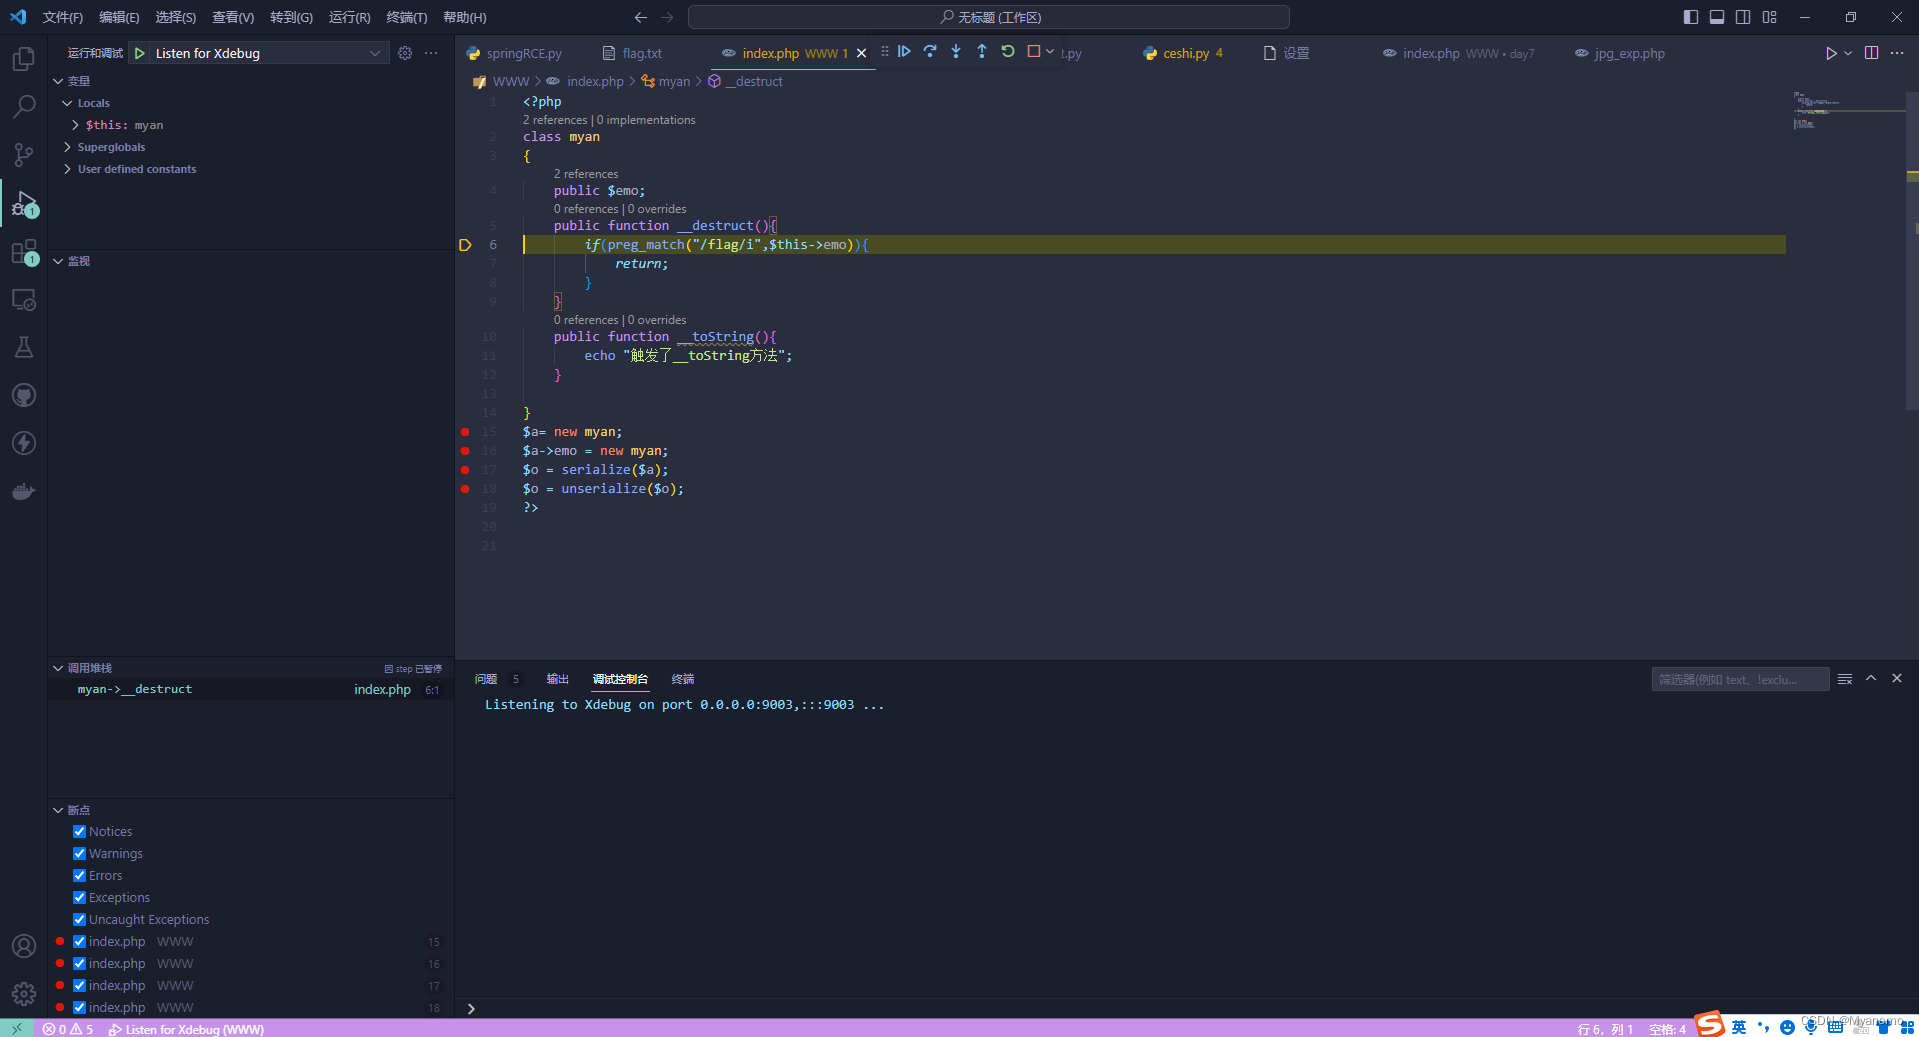Open the debug view more actions menu

[431, 53]
